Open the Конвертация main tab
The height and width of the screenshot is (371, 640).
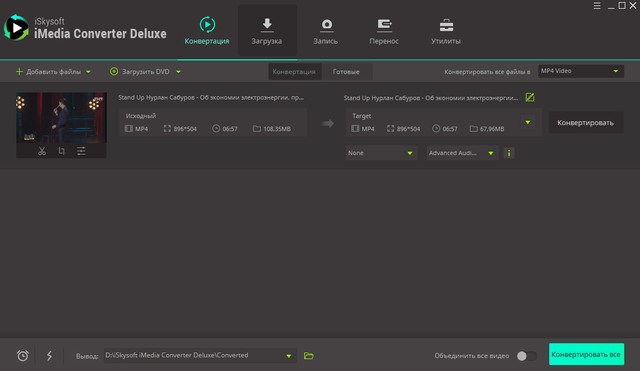(x=207, y=31)
